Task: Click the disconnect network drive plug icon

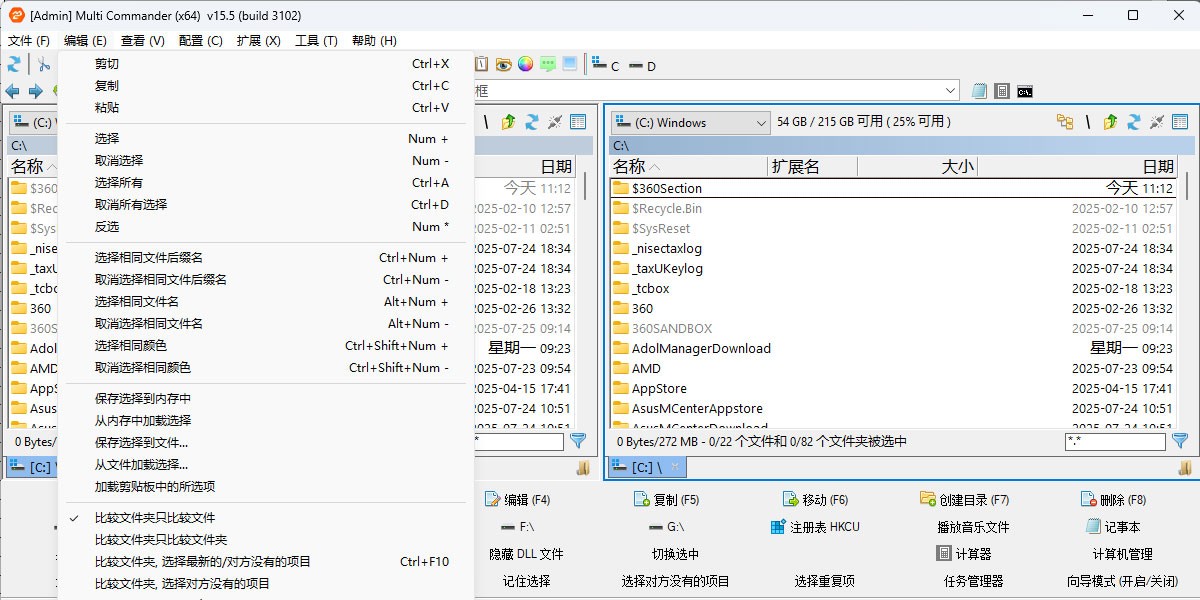Action: 1157,121
